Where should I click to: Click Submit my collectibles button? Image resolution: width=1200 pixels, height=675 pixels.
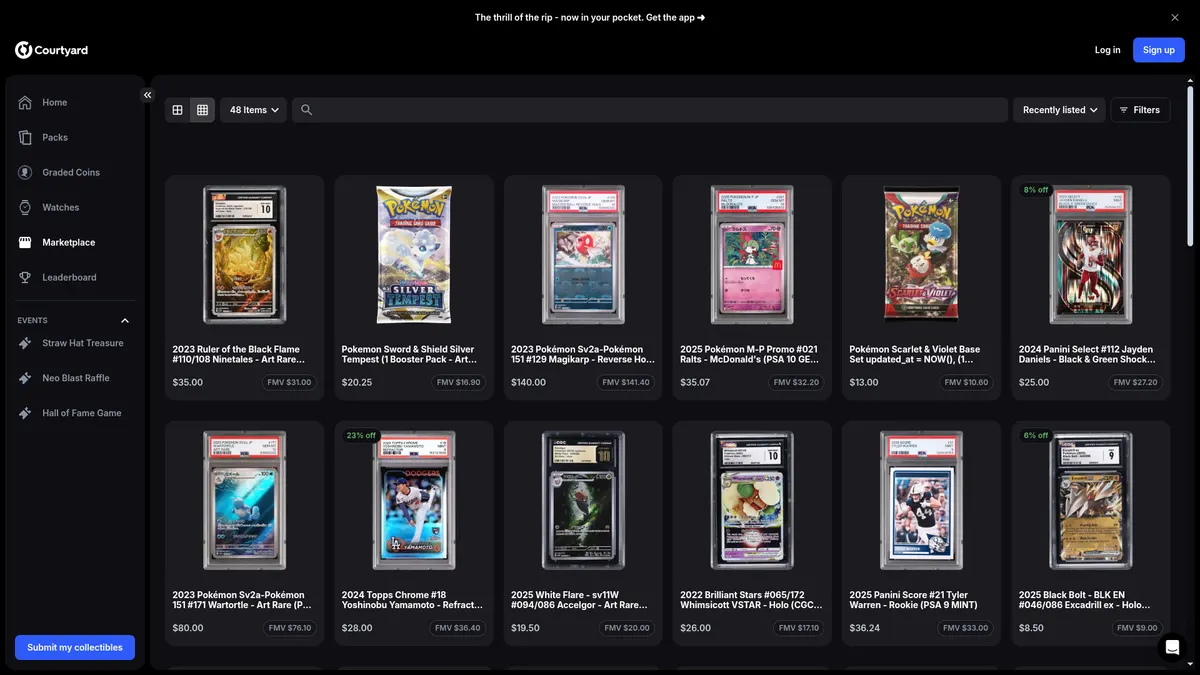(75, 647)
